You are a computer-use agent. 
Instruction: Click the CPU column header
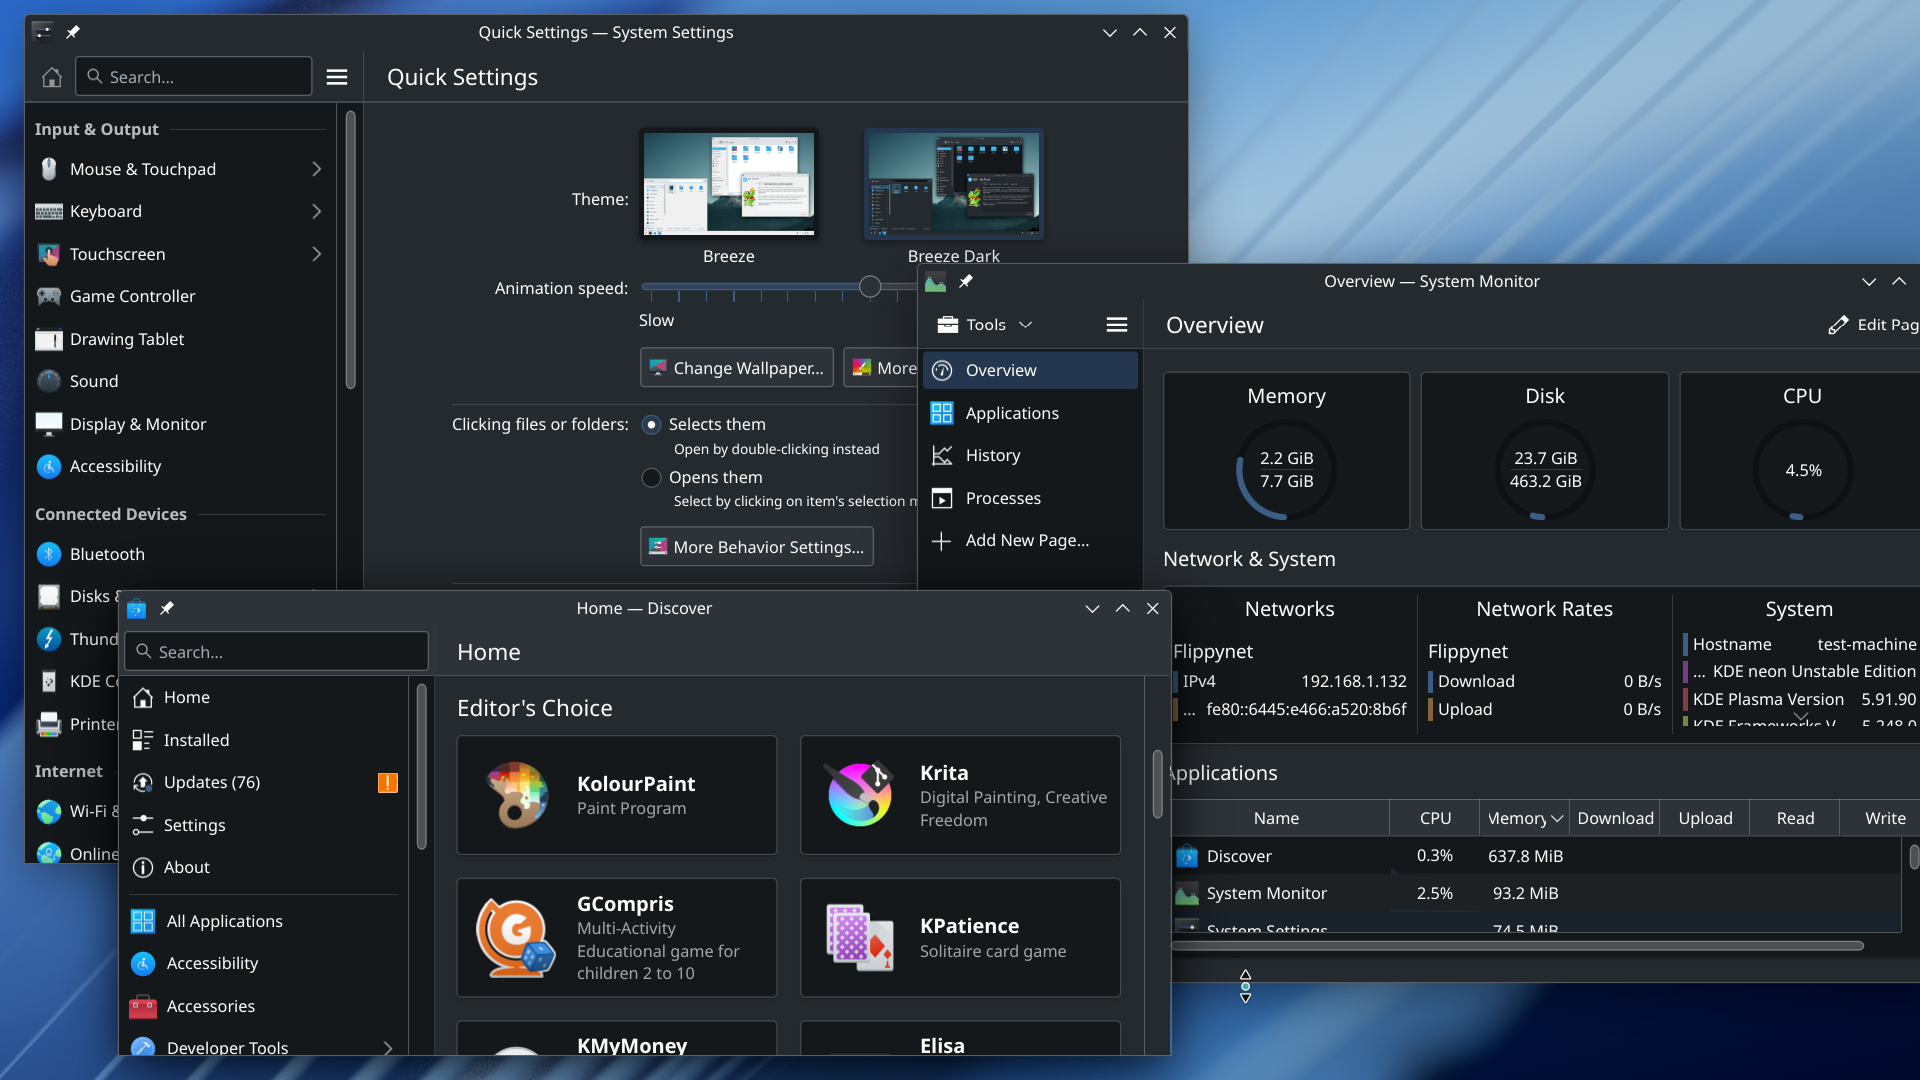(1435, 819)
